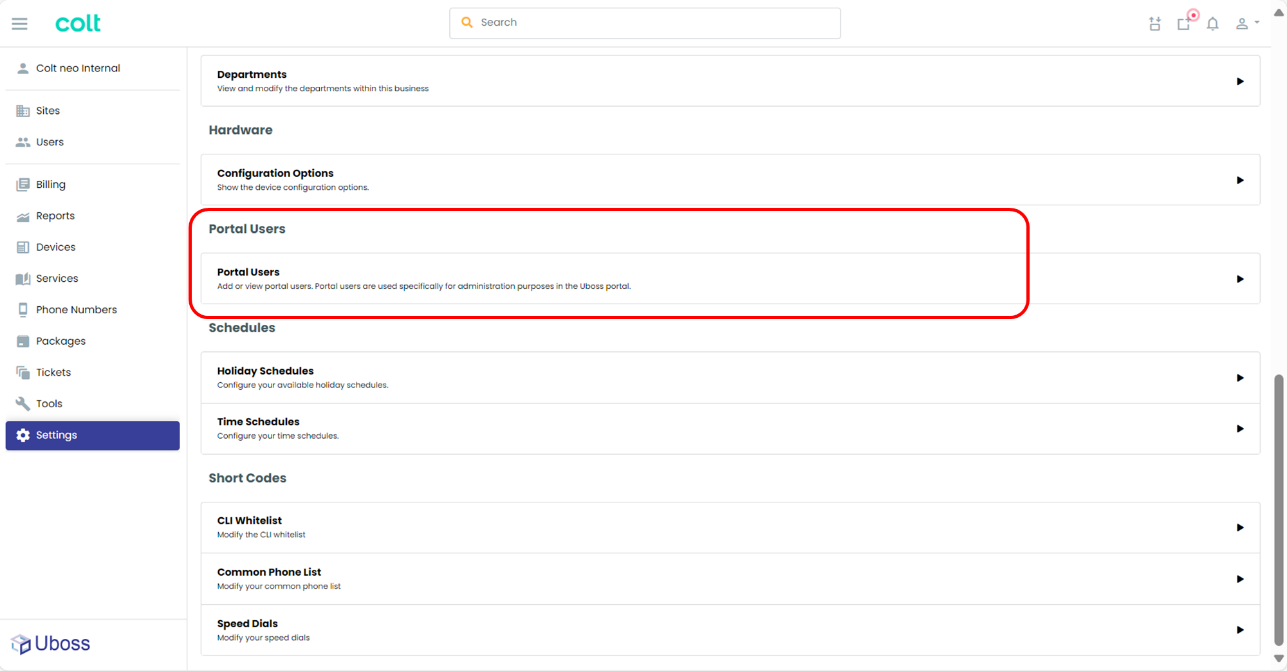
Task: Expand the Configuration Options arrow
Action: point(1240,180)
